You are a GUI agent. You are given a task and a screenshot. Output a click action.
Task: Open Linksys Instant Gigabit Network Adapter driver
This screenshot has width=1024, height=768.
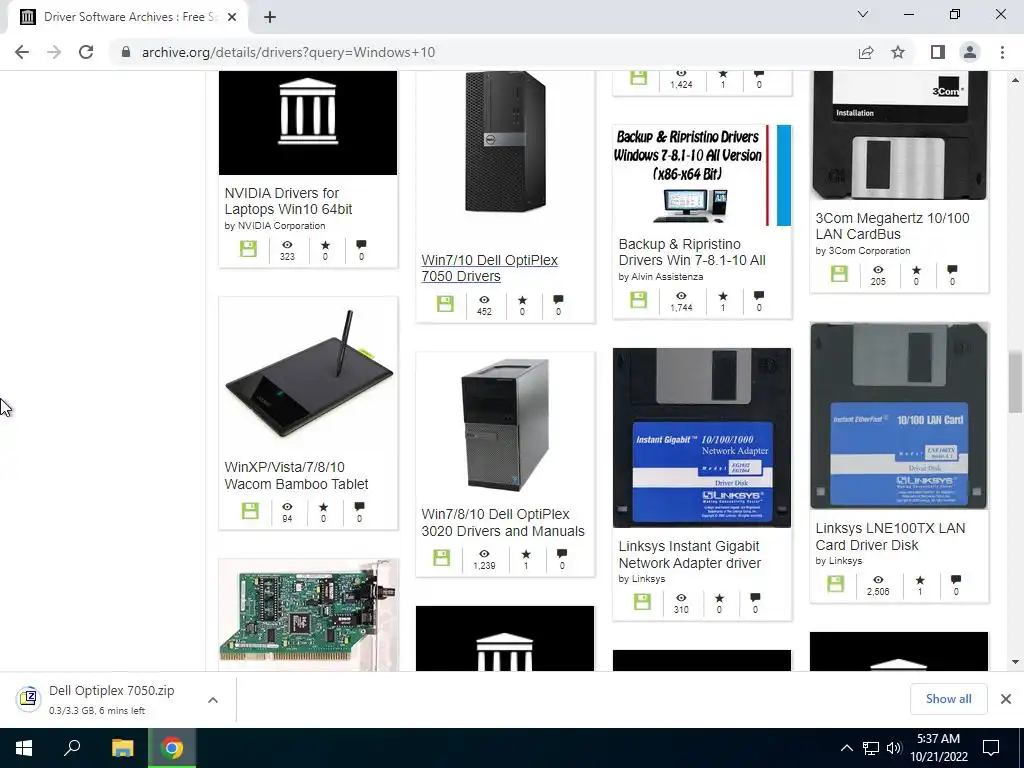(690, 554)
